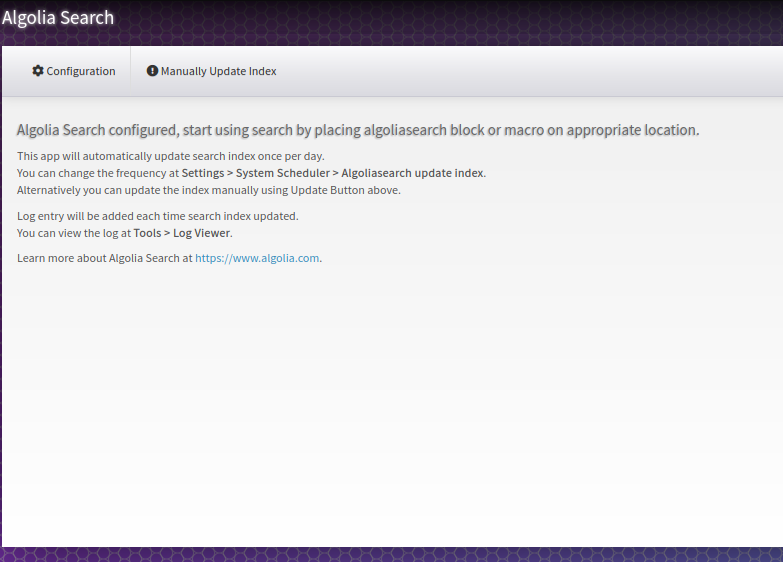Image resolution: width=783 pixels, height=562 pixels.
Task: Click the 'Tools > Log Viewer' text
Action: (x=182, y=233)
